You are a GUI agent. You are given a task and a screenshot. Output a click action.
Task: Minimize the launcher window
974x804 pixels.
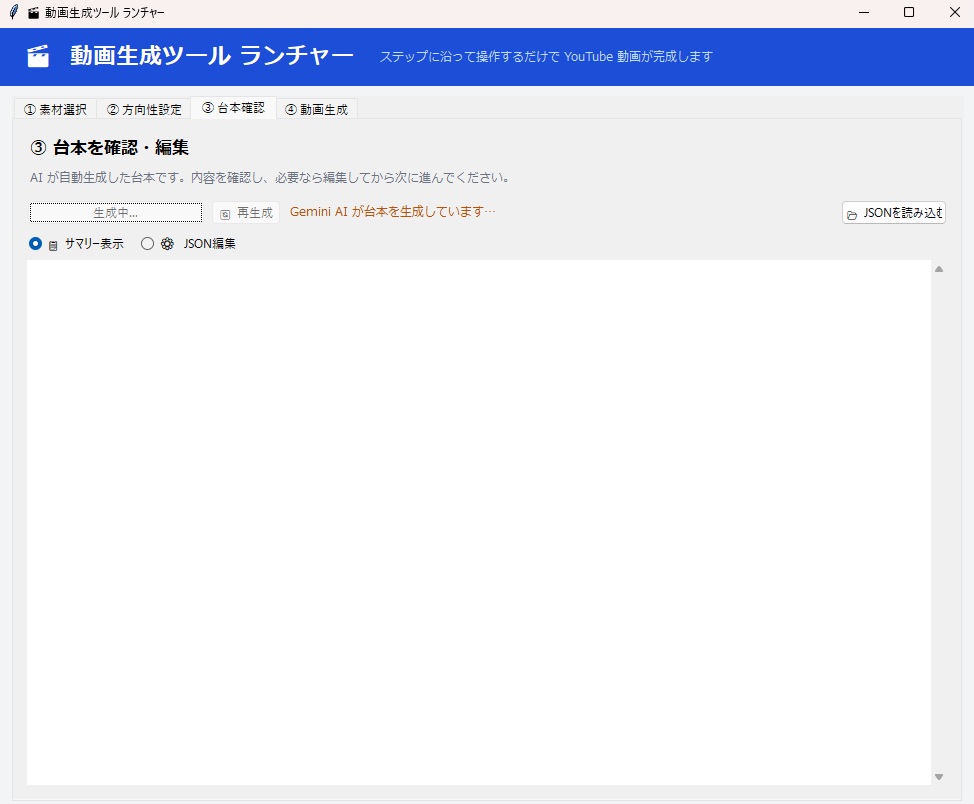point(863,12)
